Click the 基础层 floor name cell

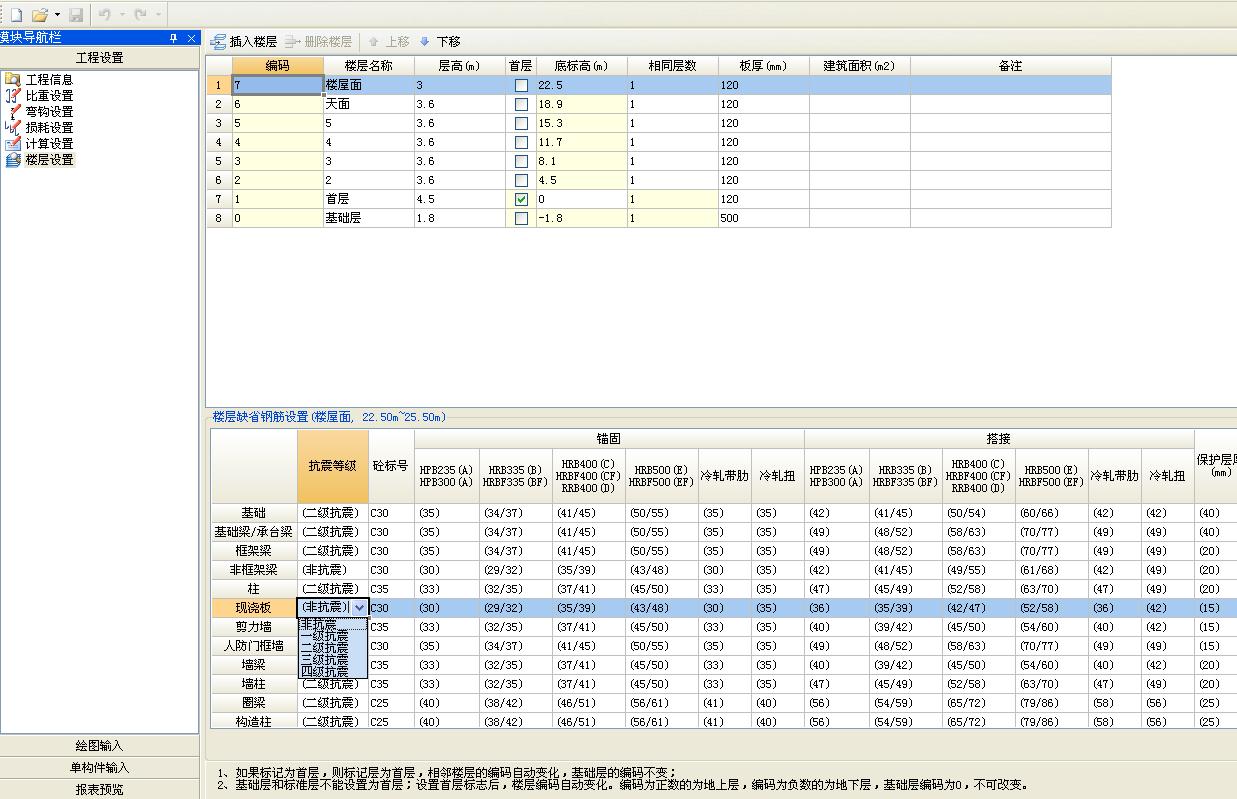(x=369, y=218)
